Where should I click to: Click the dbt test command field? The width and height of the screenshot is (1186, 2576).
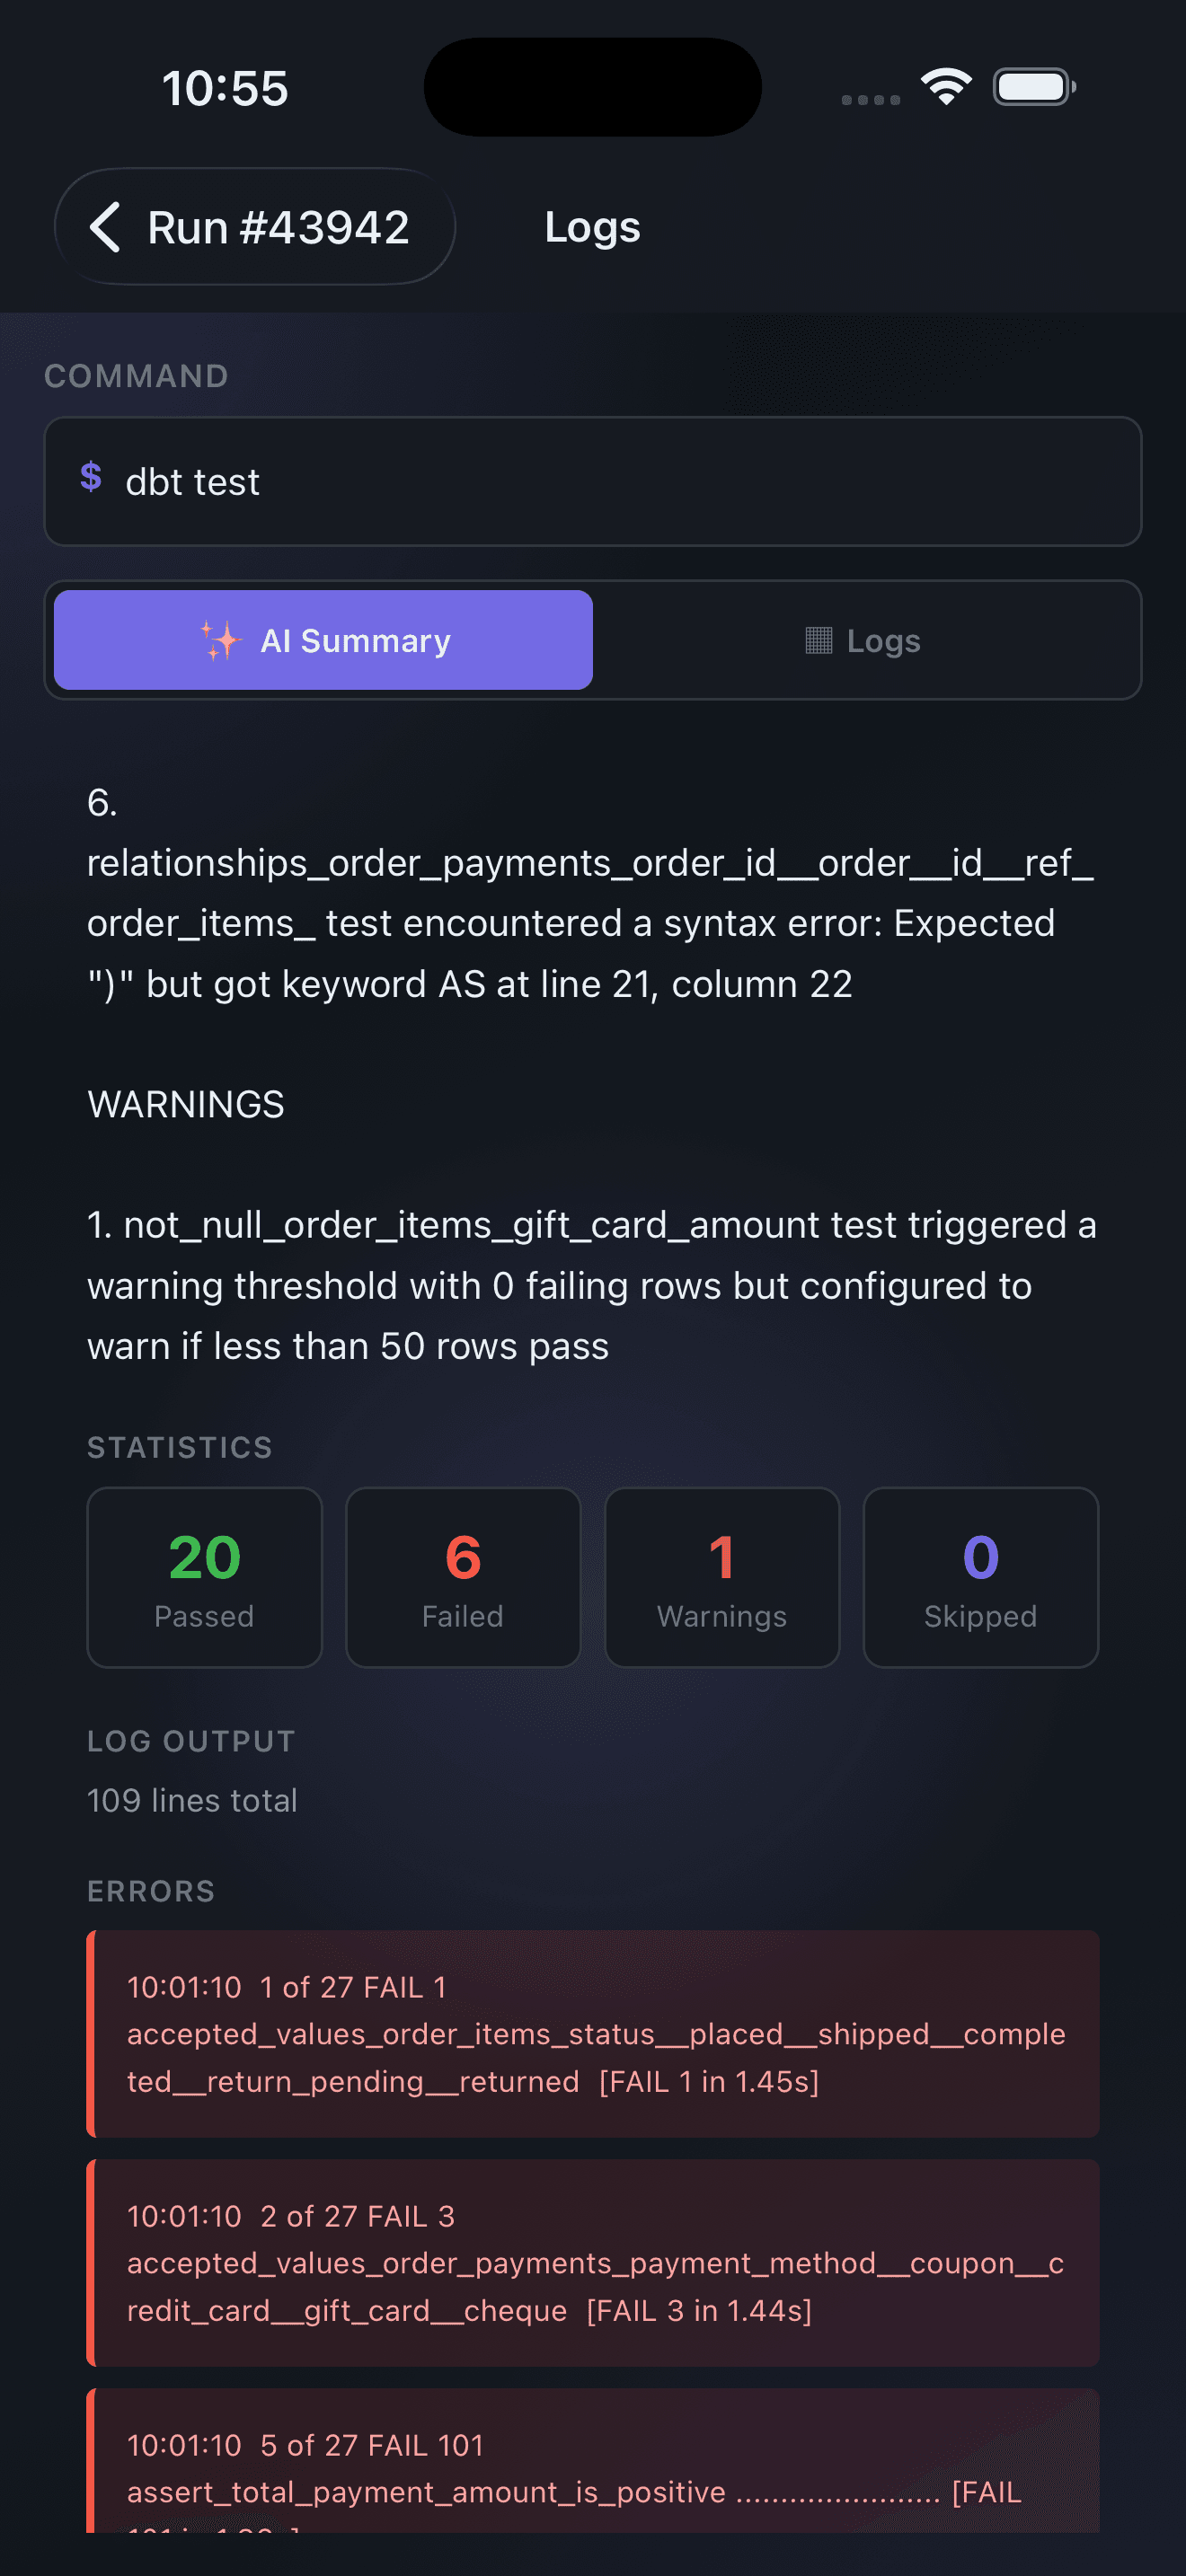click(592, 481)
